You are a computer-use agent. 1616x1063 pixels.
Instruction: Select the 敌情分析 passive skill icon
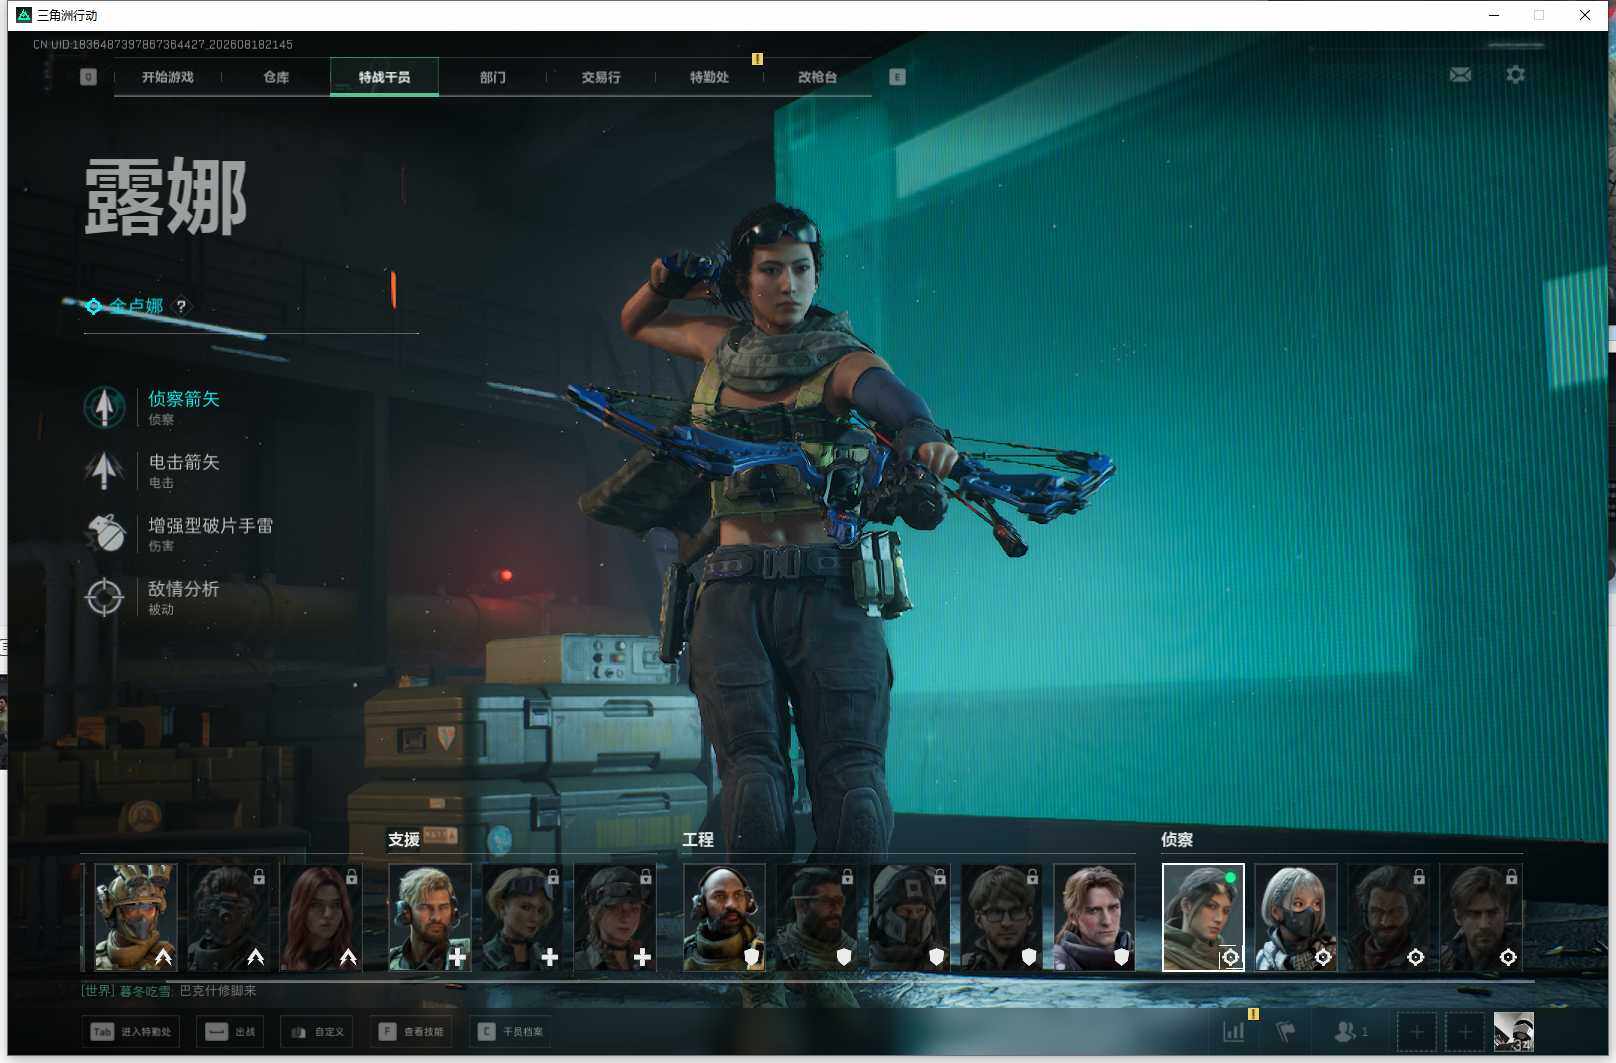pos(105,597)
